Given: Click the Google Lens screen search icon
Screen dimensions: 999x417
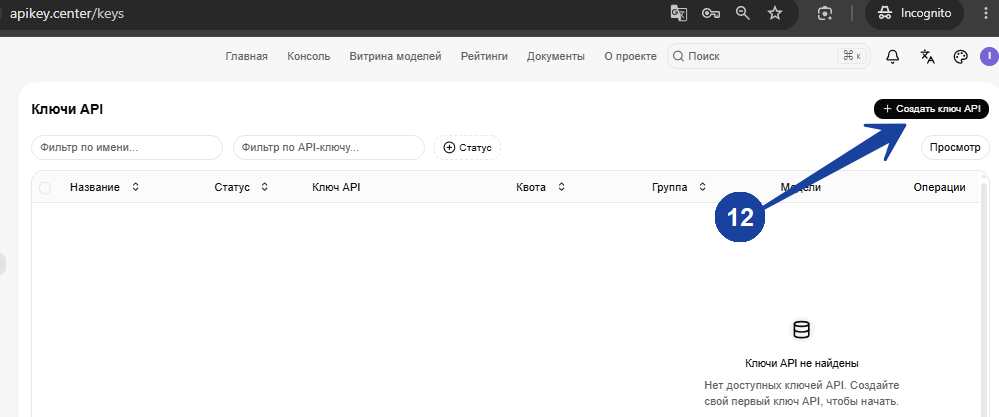Looking at the screenshot, I should click(x=826, y=13).
